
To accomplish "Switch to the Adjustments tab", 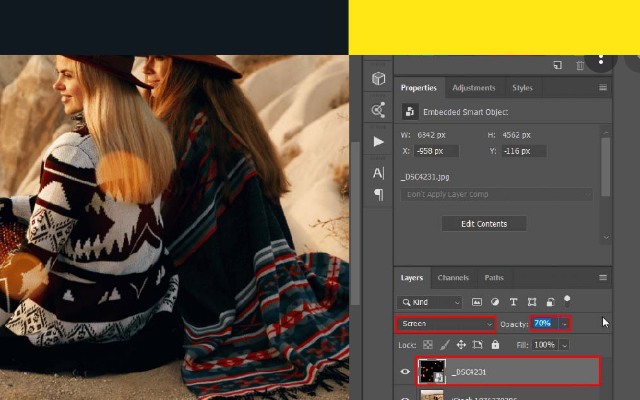I will (x=473, y=88).
